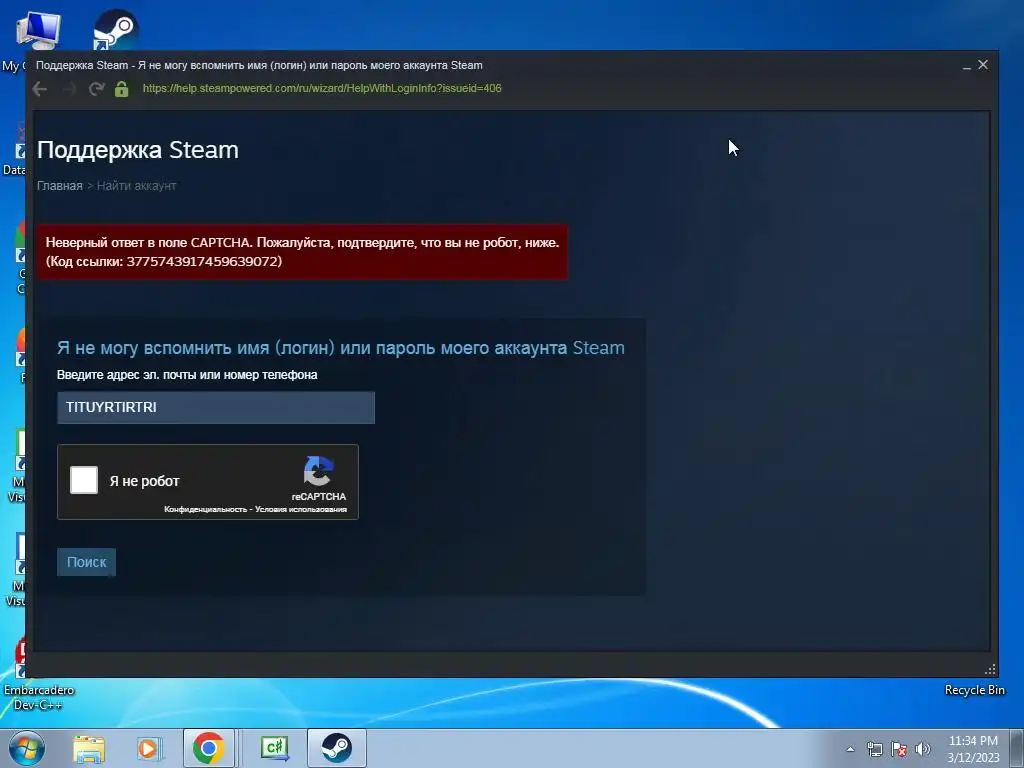
Task: Open the Action Center flag icon
Action: point(899,749)
